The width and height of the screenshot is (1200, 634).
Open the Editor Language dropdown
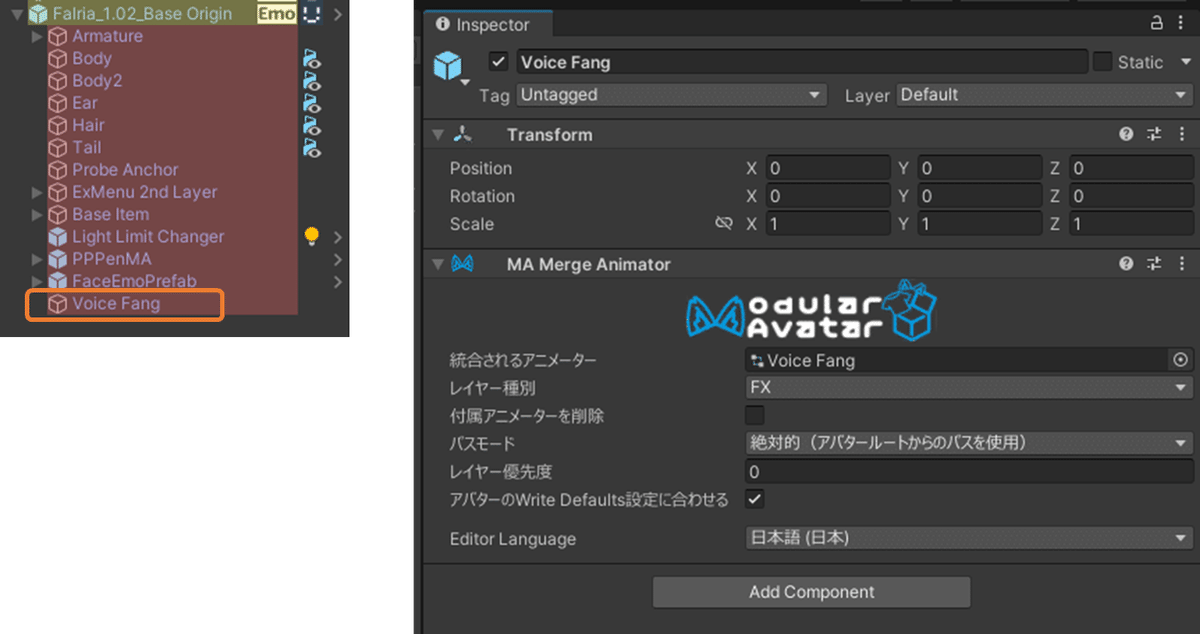coord(969,538)
